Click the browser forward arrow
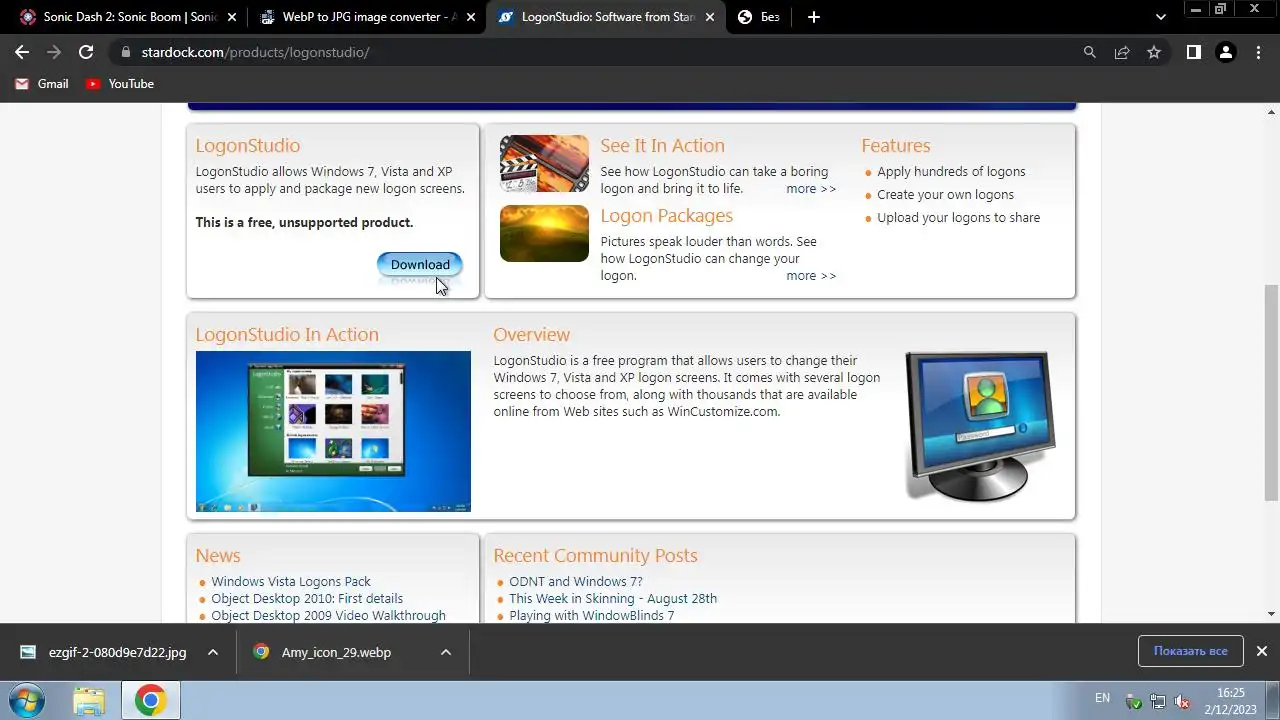 tap(54, 52)
